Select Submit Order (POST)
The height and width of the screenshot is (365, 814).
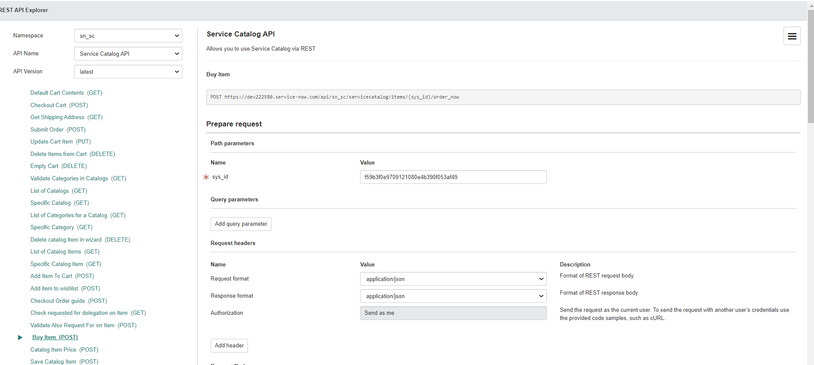[x=58, y=129]
